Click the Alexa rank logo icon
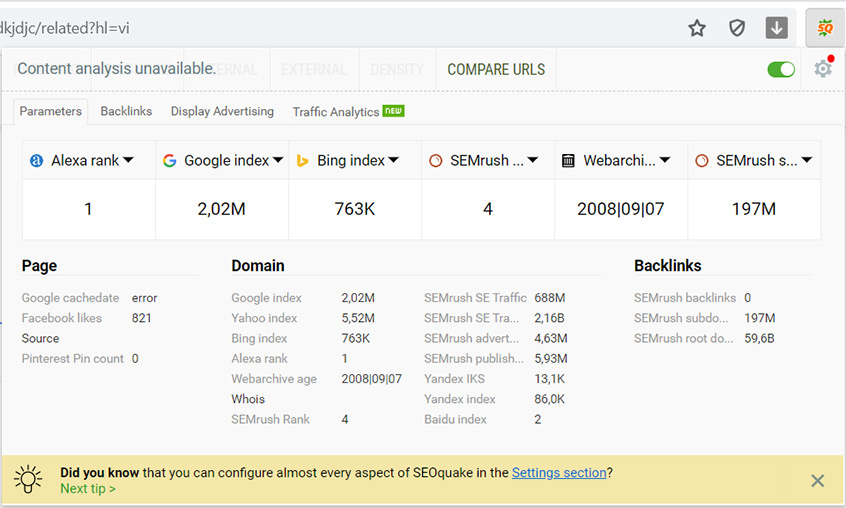846x508 pixels. click(36, 160)
